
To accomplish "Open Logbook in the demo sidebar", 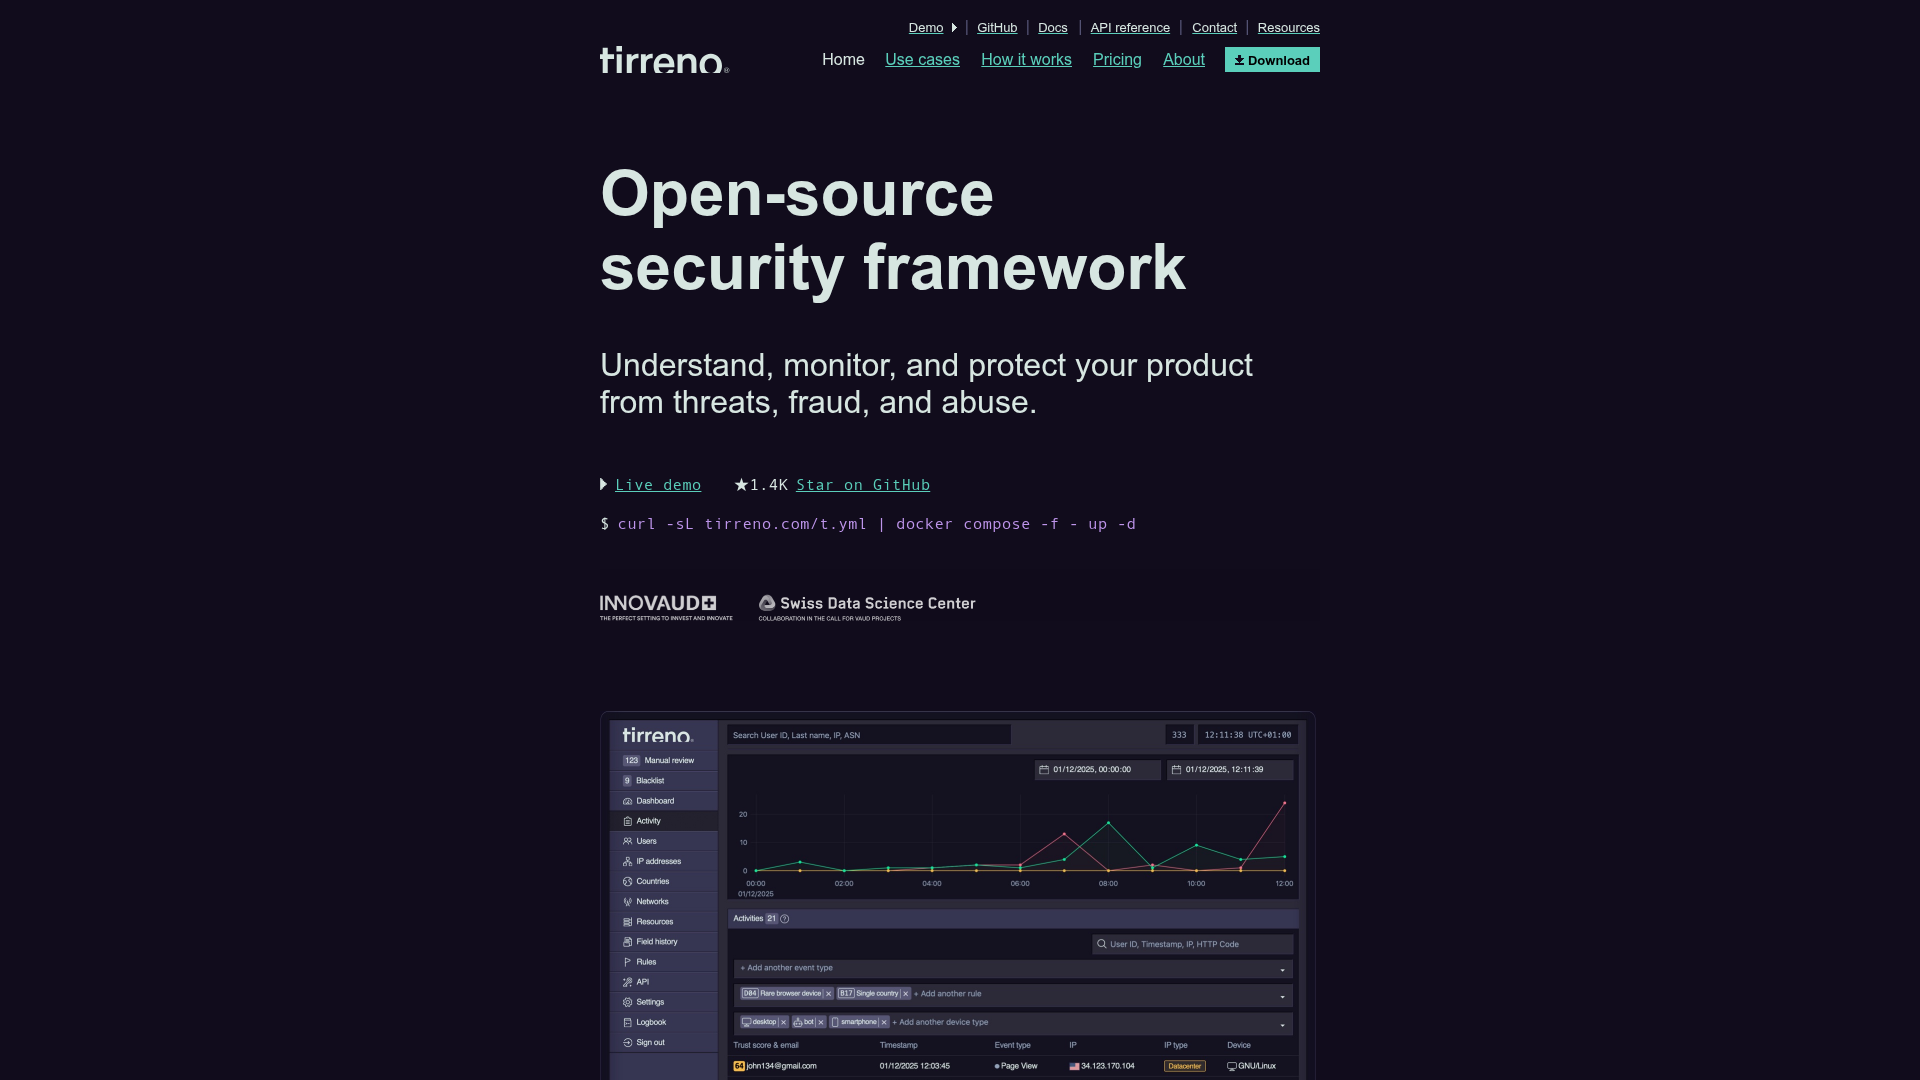I will click(663, 1022).
